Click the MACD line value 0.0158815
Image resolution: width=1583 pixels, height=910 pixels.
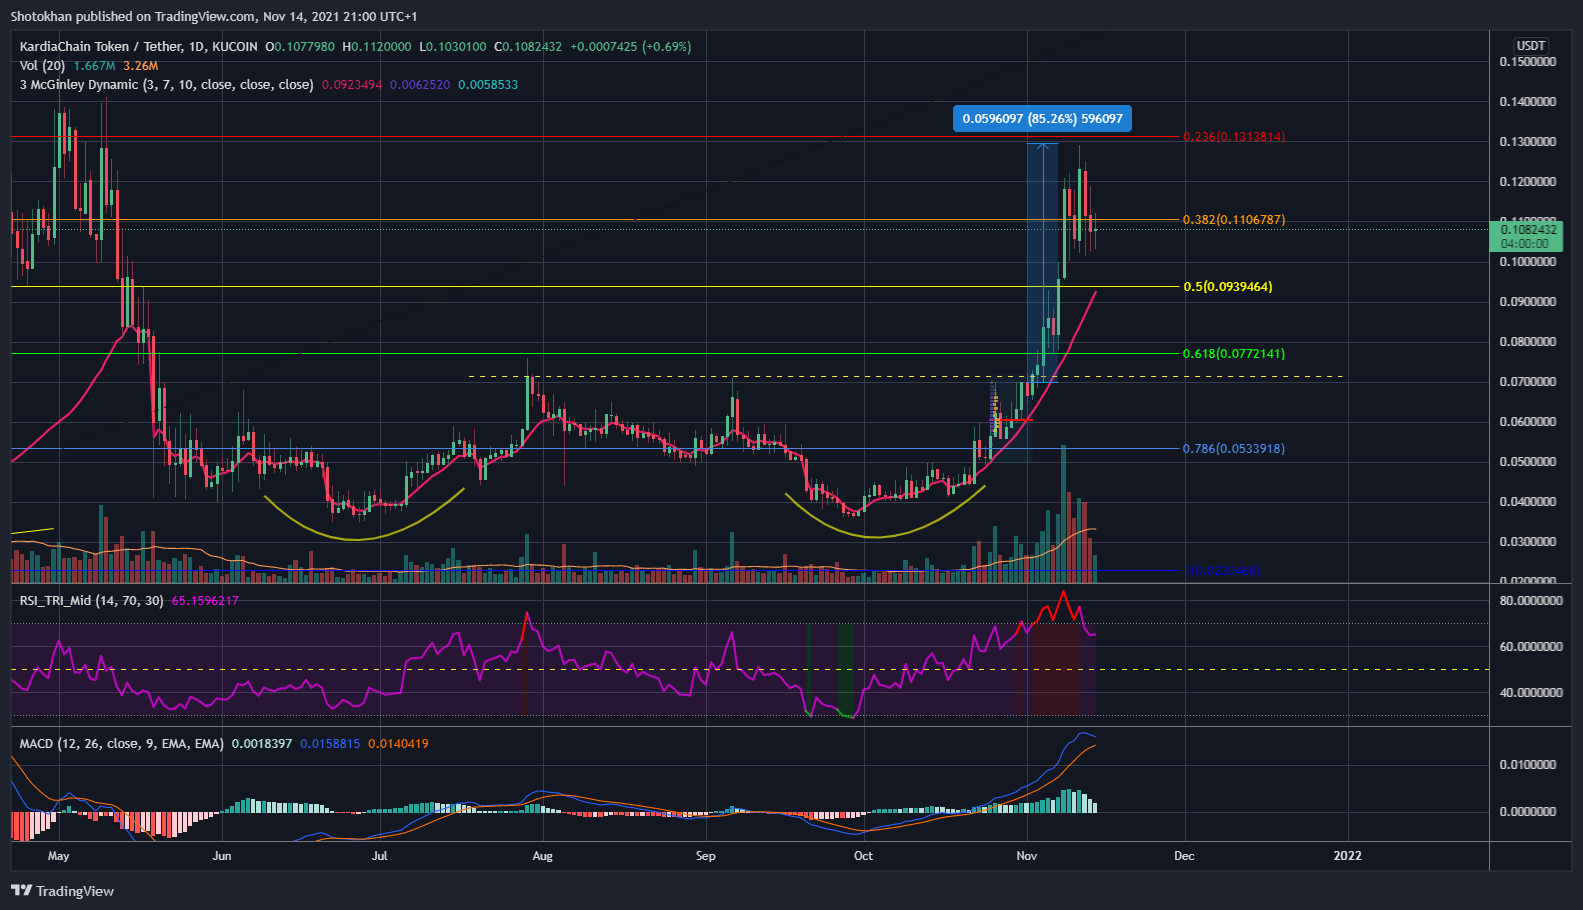[330, 744]
